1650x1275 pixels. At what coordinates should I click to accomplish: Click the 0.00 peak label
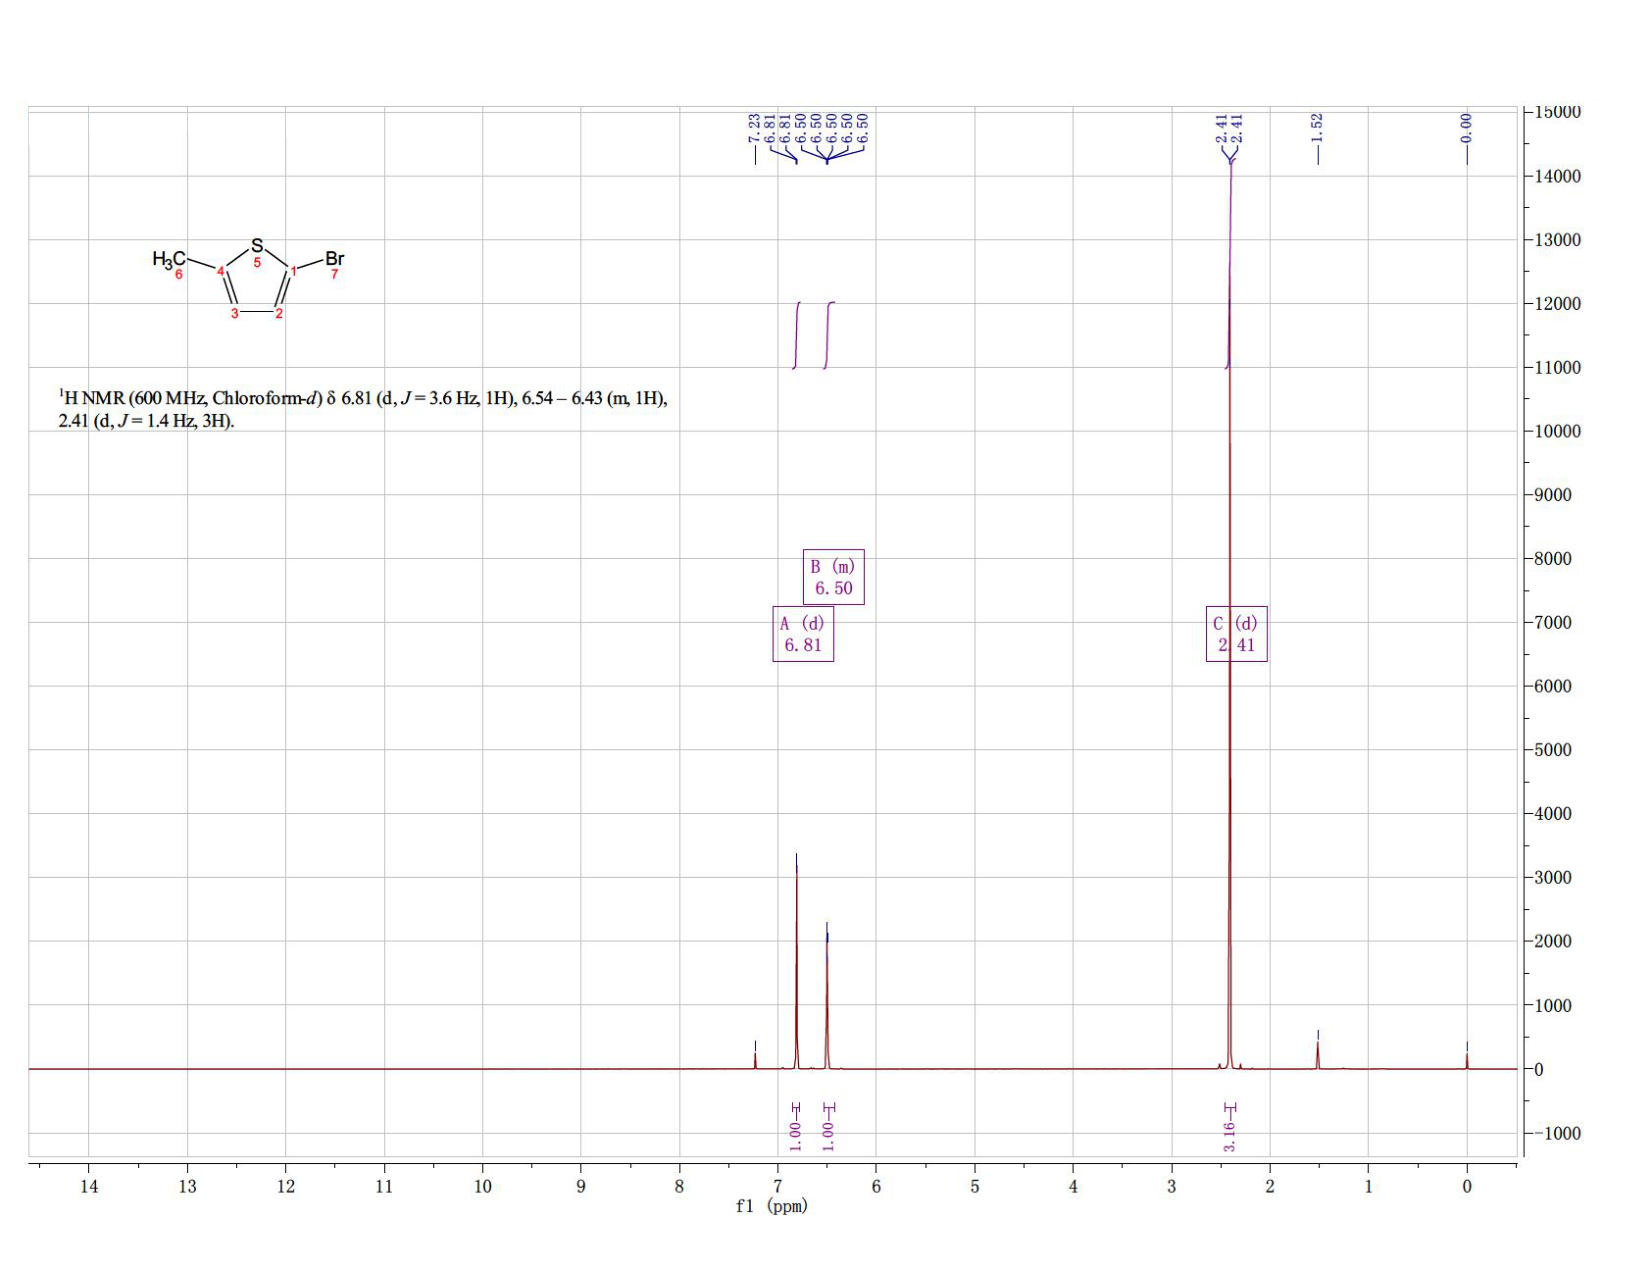(x=1467, y=128)
